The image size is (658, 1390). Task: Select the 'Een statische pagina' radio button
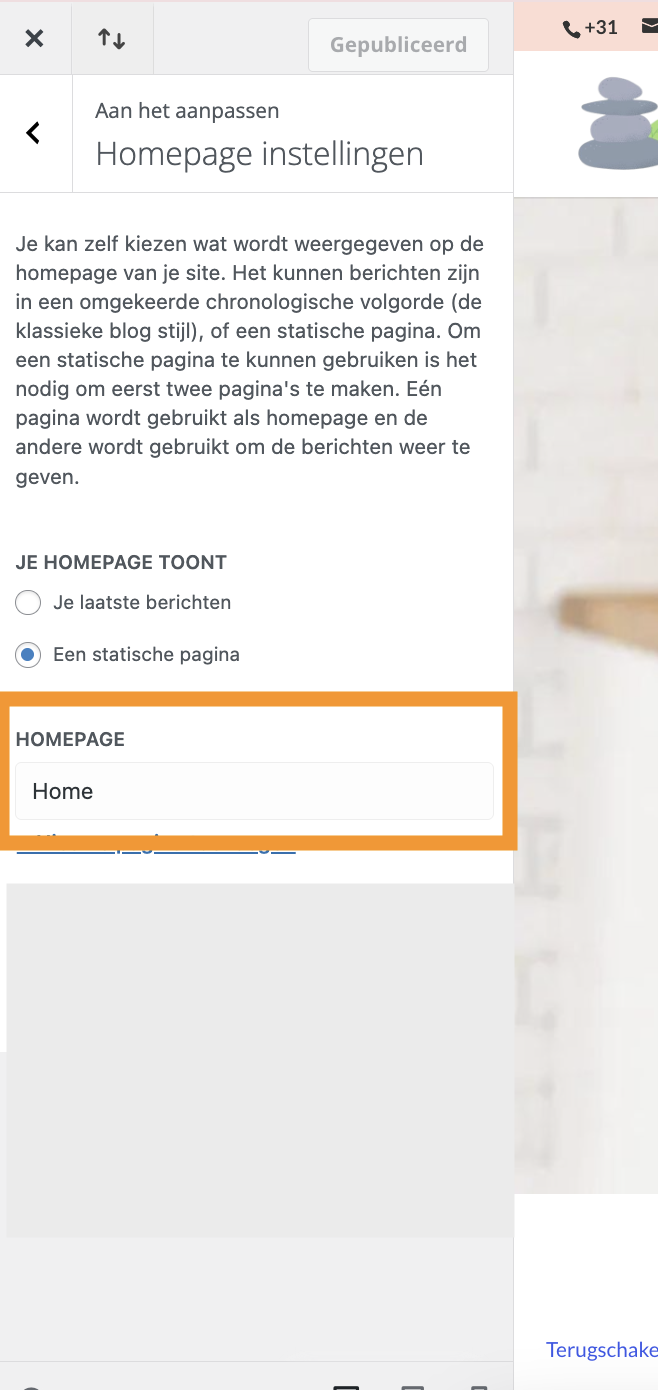pyautogui.click(x=28, y=655)
